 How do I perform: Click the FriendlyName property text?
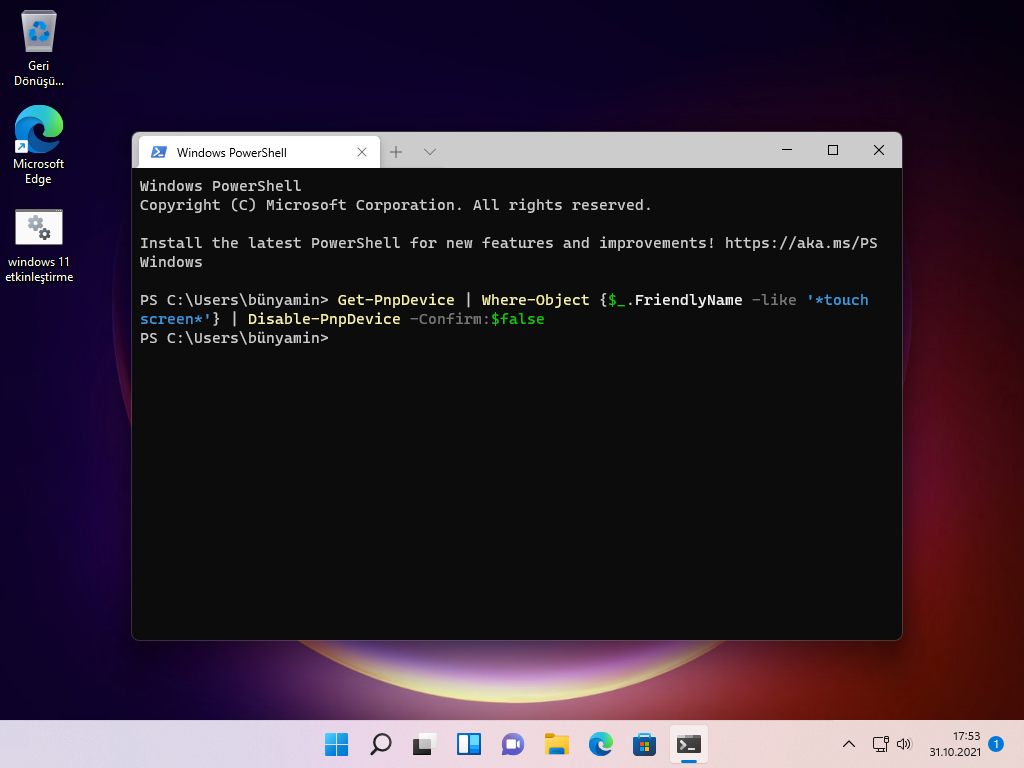tap(688, 300)
